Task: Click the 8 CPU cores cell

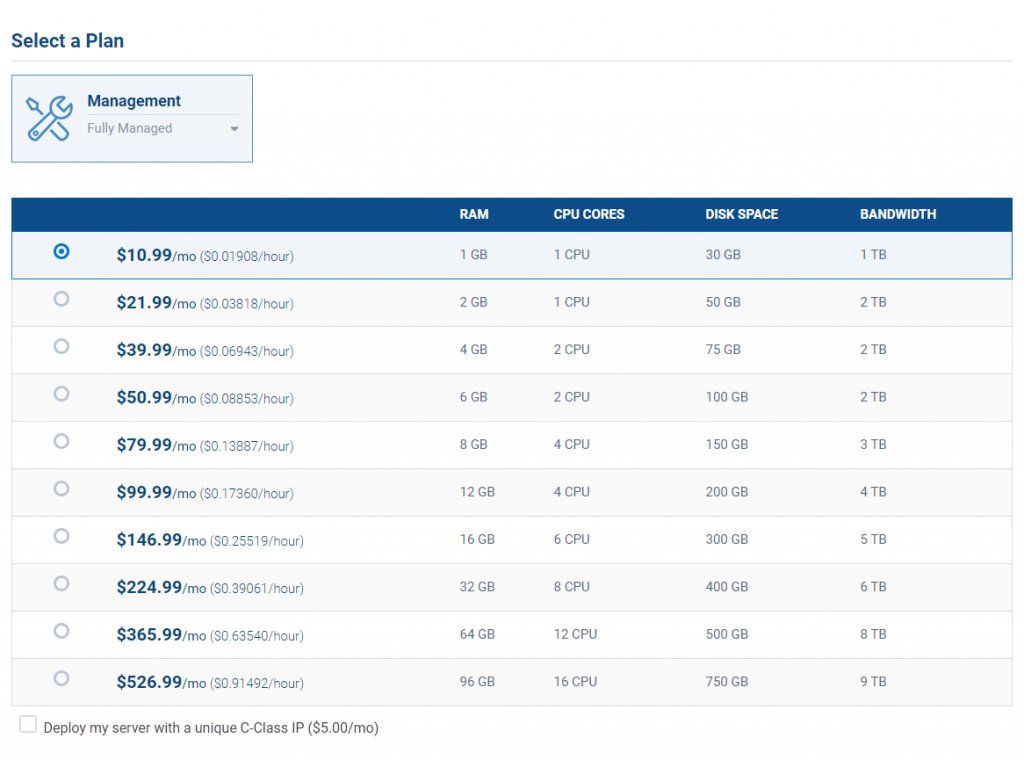Action: coord(571,586)
